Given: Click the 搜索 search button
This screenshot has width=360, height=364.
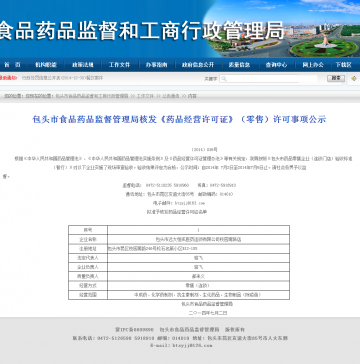Looking at the screenshot, I should 336,78.
